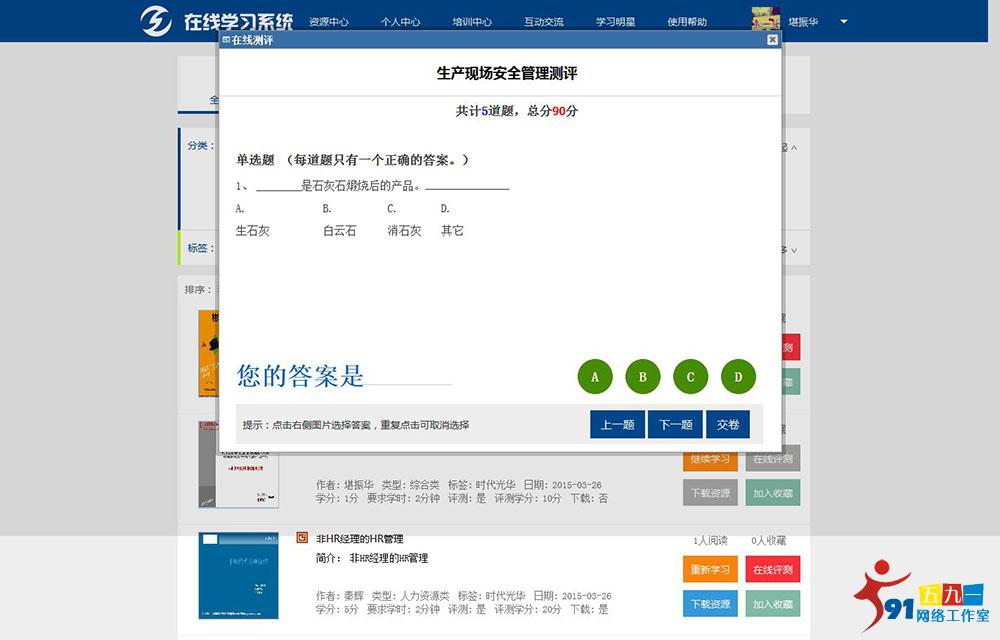
Task: Switch to the 培训中心 menu item
Action: click(x=472, y=19)
